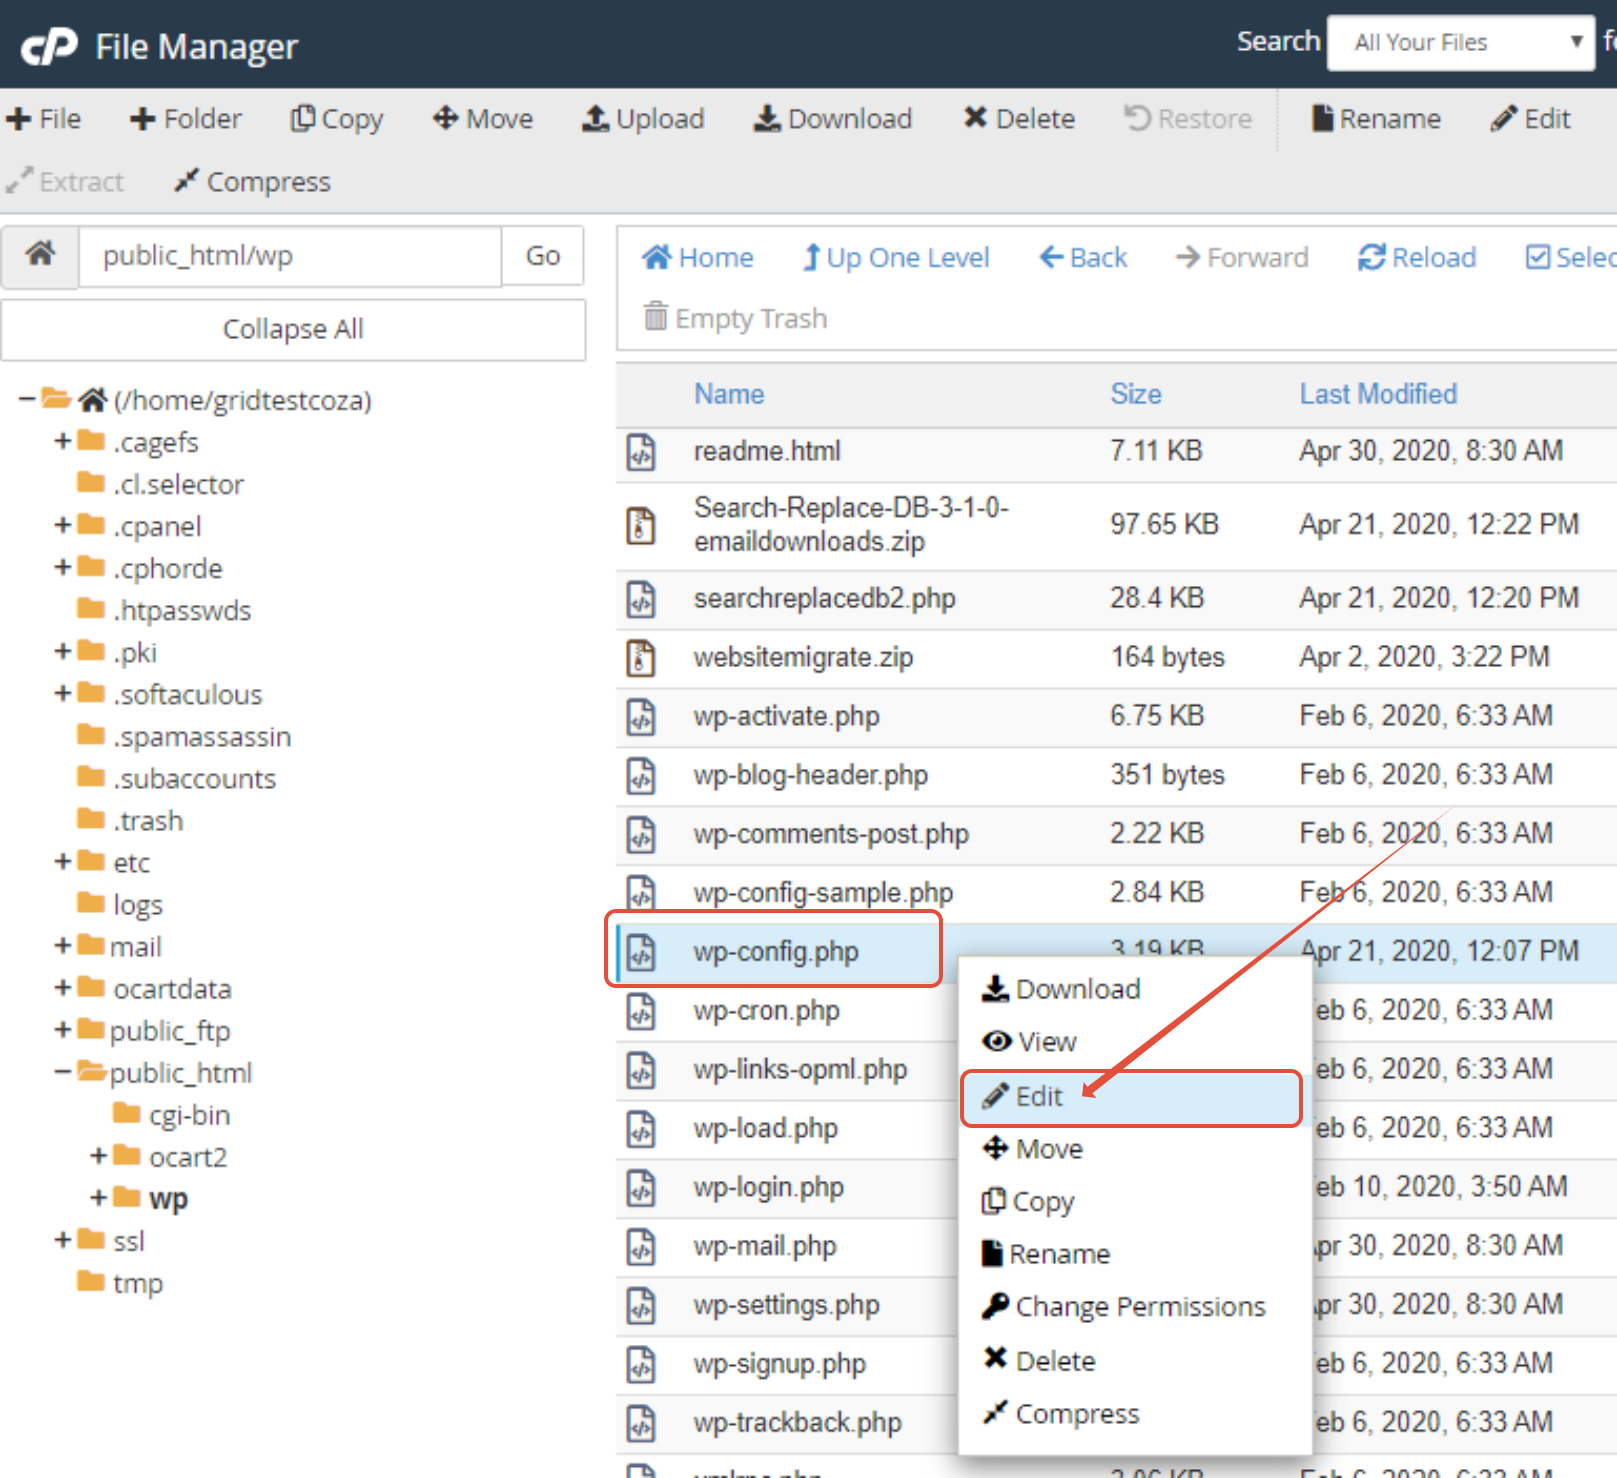Expand the .cagefs folder
Screen dimensions: 1617x1478
[63, 441]
